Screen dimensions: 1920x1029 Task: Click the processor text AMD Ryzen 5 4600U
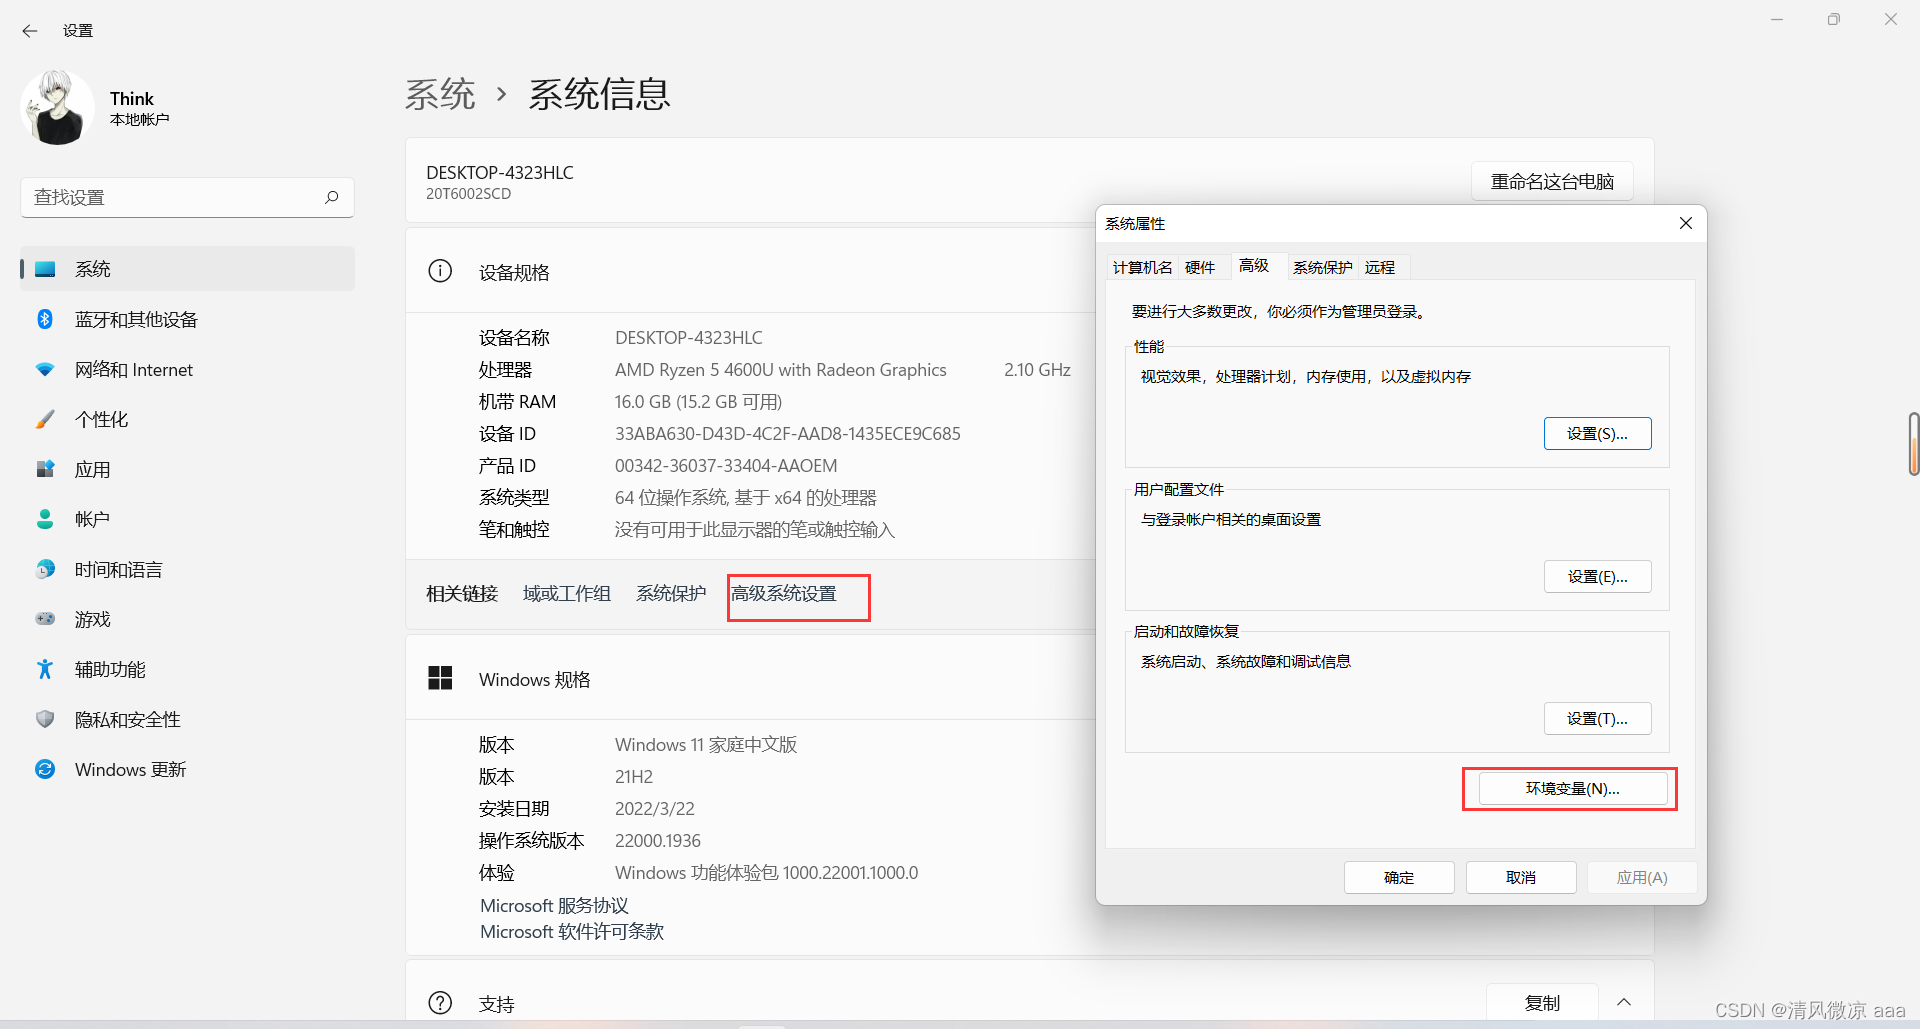(x=780, y=370)
